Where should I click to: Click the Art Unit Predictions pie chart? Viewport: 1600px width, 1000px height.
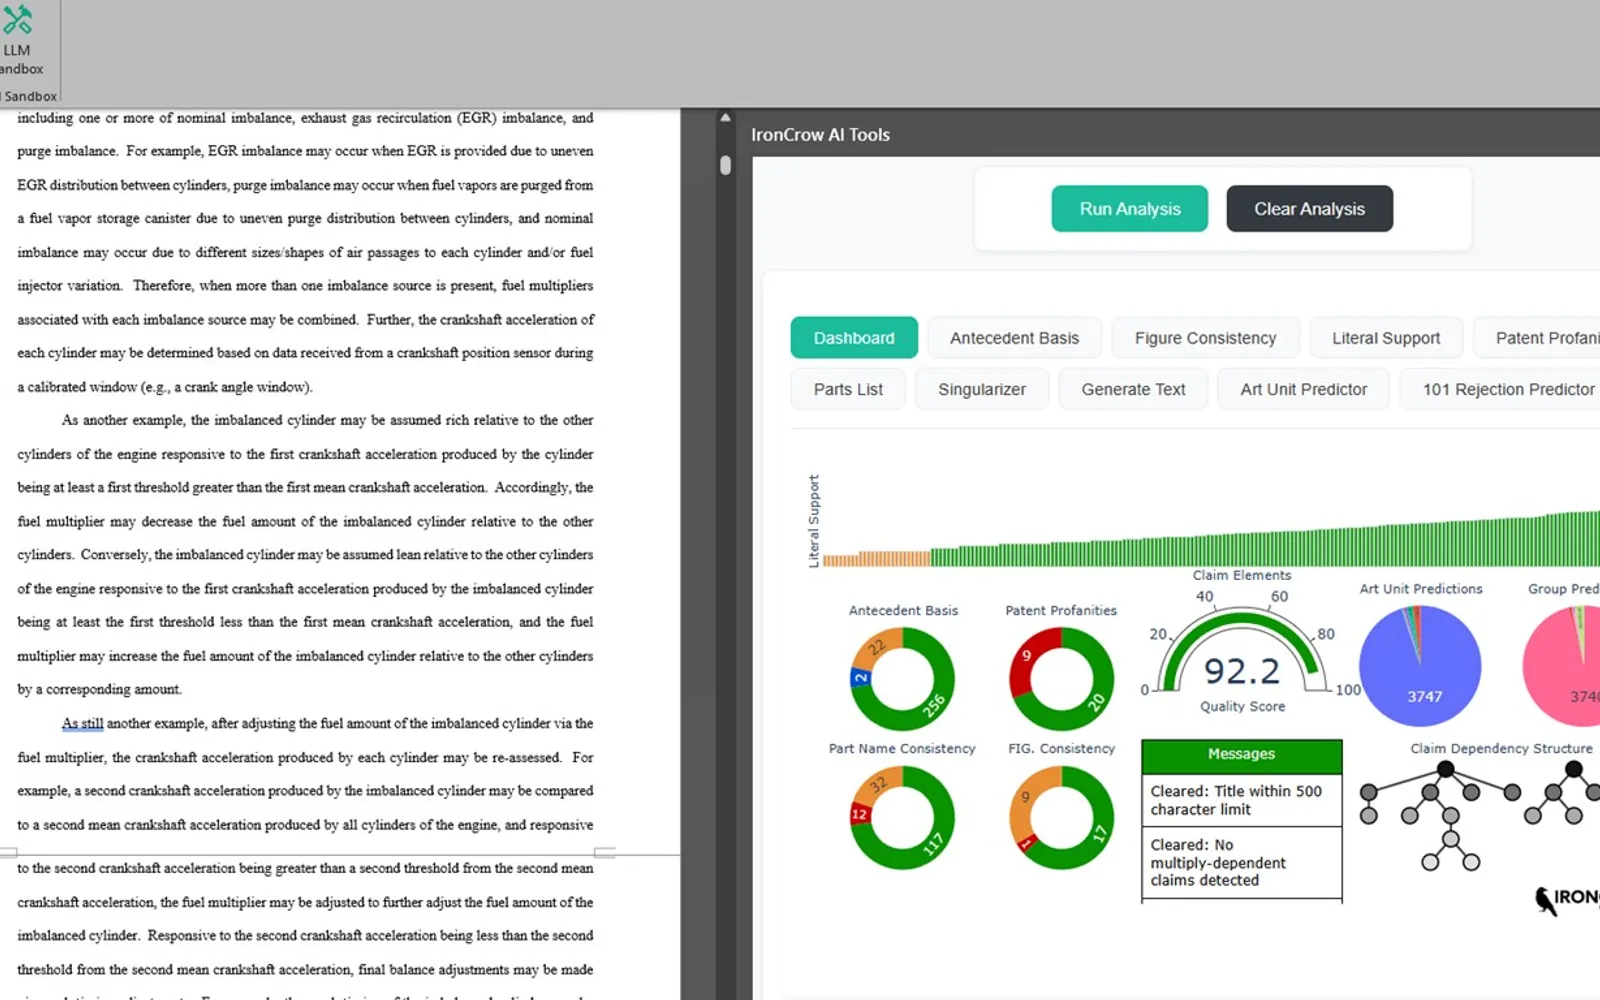point(1420,665)
